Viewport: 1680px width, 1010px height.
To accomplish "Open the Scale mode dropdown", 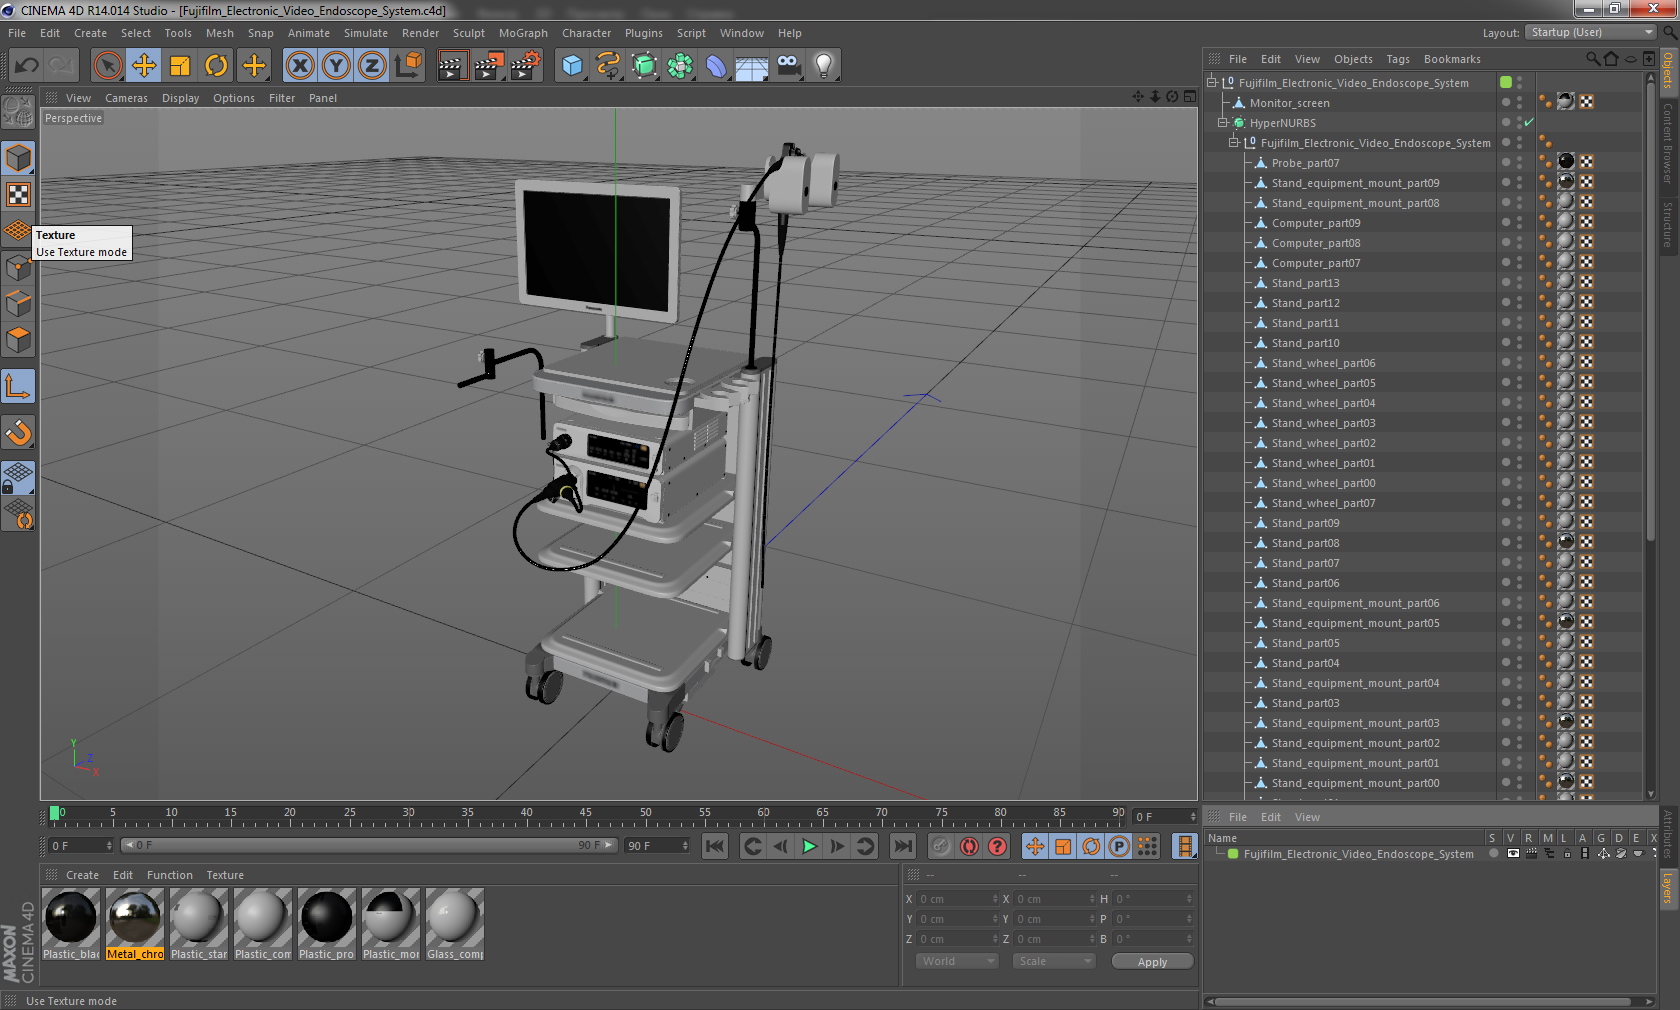I will pyautogui.click(x=1054, y=961).
